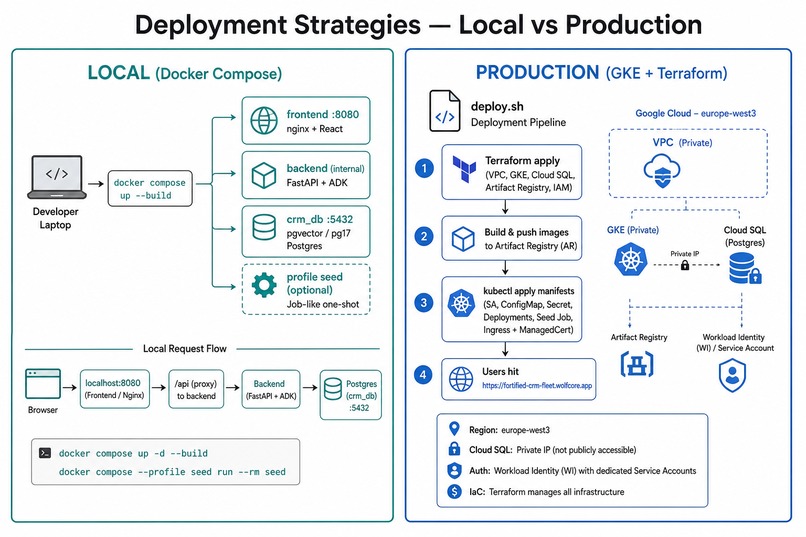Screen dimensions: 806x537
Task: Click the GKE Kubernetes hexagon icon
Action: pyautogui.click(x=630, y=260)
